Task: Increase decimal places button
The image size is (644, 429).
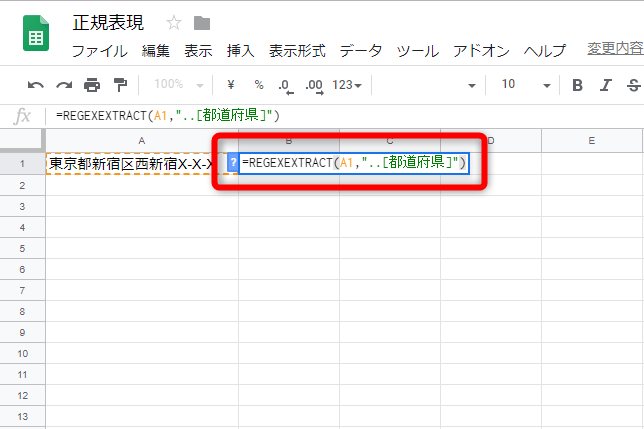Action: pos(315,86)
